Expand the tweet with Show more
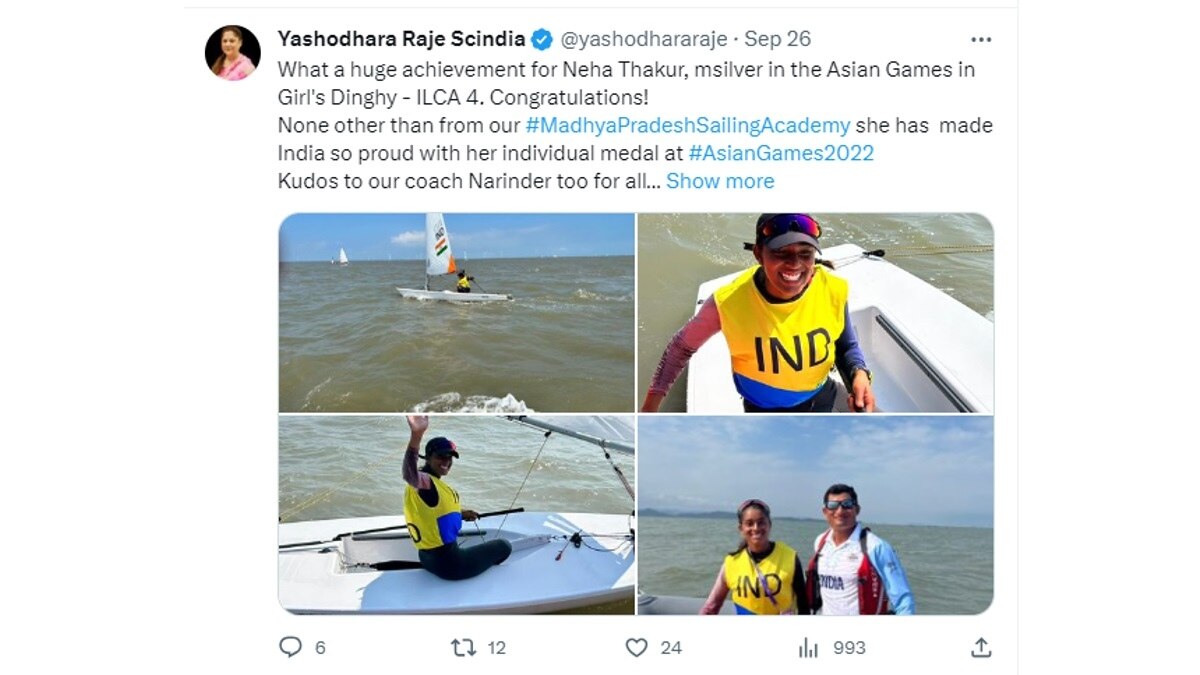The image size is (1200, 675). (720, 181)
